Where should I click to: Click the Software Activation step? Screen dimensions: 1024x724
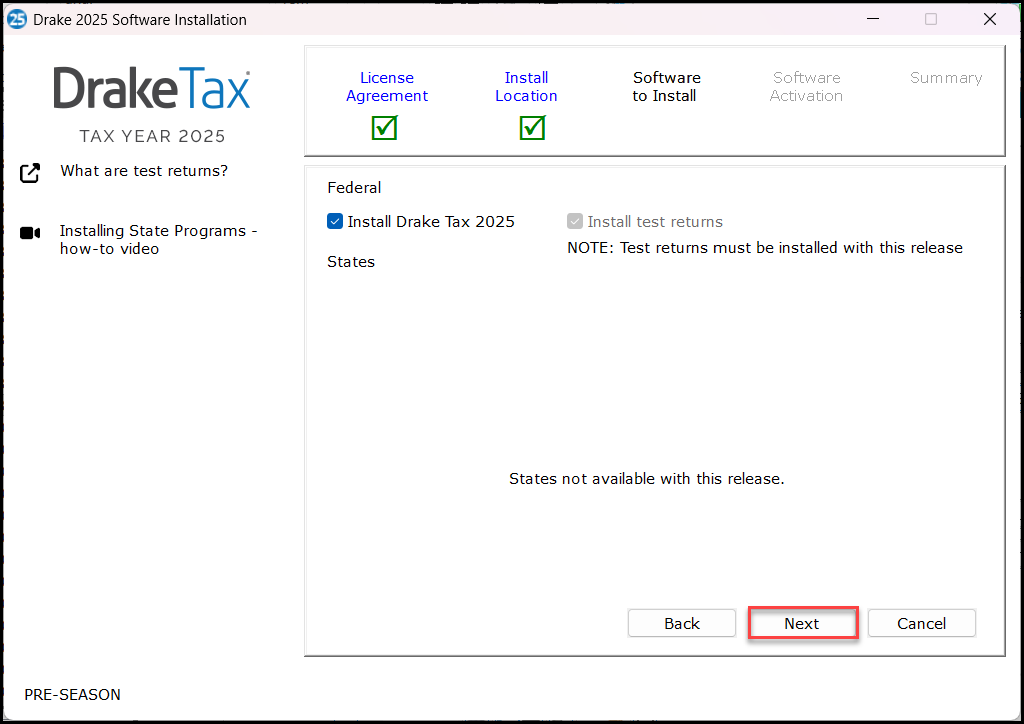click(806, 86)
